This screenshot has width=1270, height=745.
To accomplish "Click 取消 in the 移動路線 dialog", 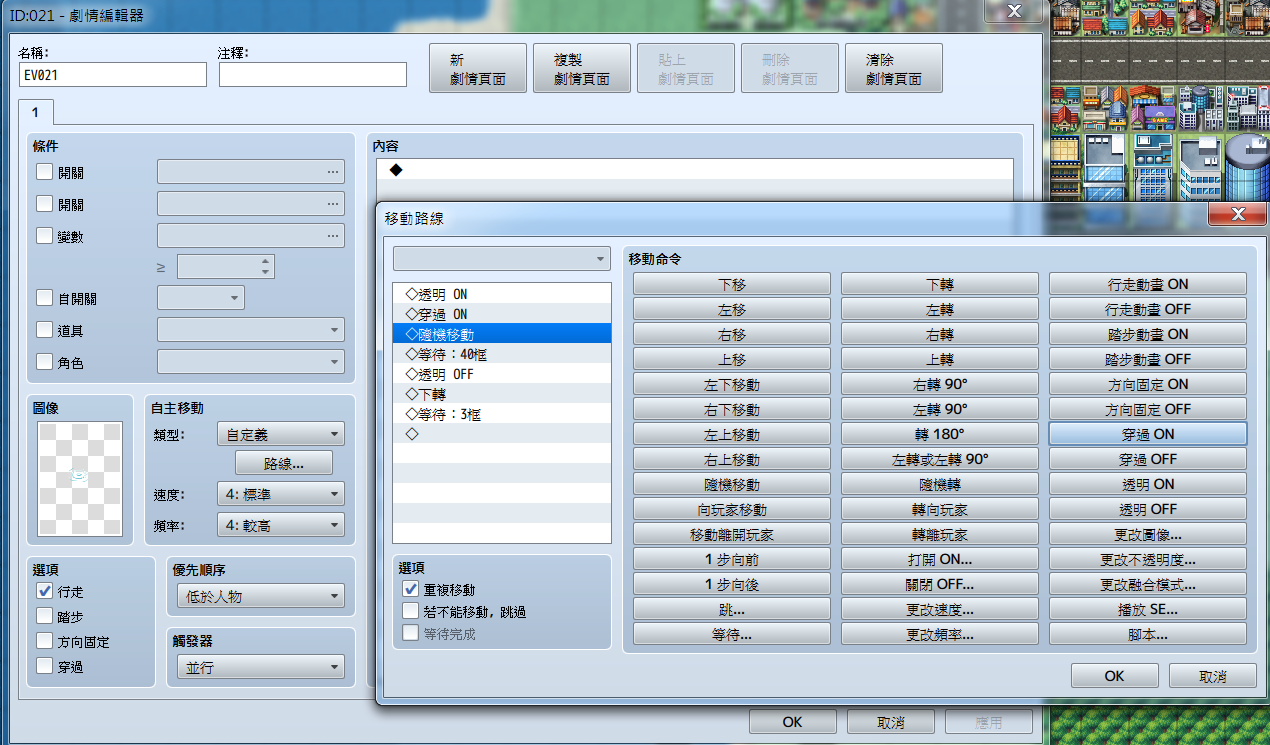I will pyautogui.click(x=1213, y=676).
